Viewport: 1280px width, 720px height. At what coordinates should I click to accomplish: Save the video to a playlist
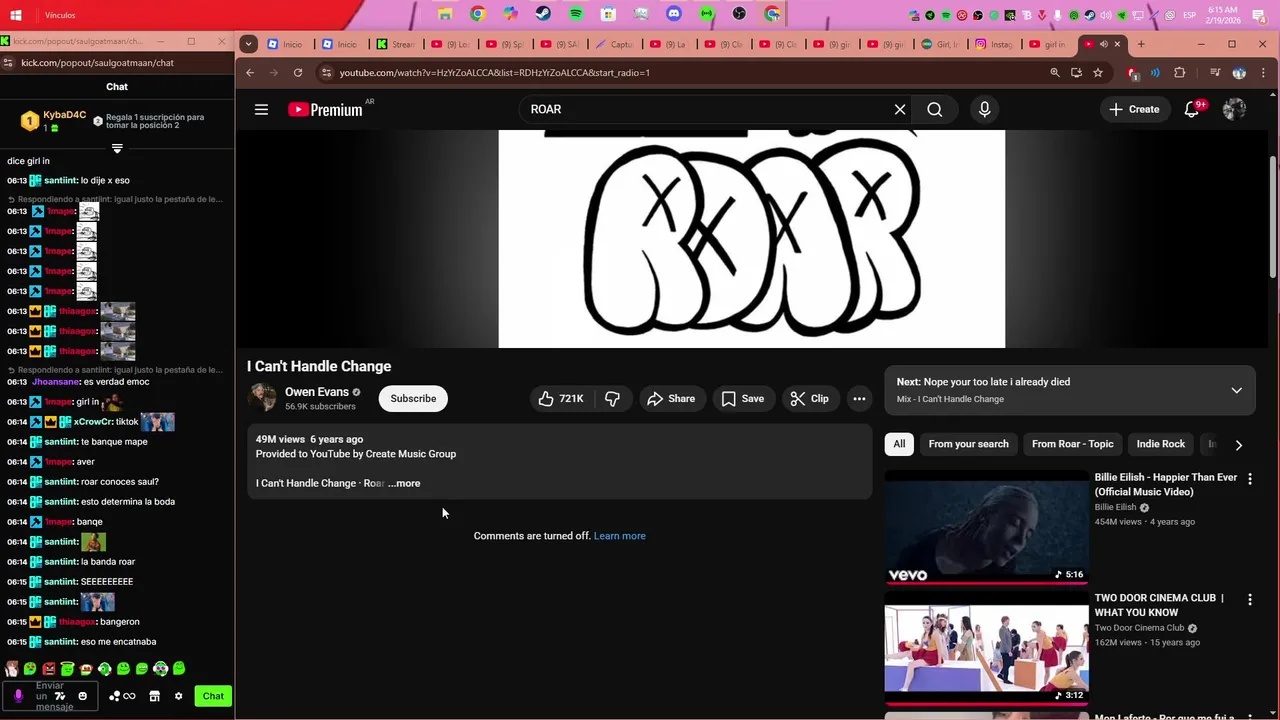coord(743,399)
